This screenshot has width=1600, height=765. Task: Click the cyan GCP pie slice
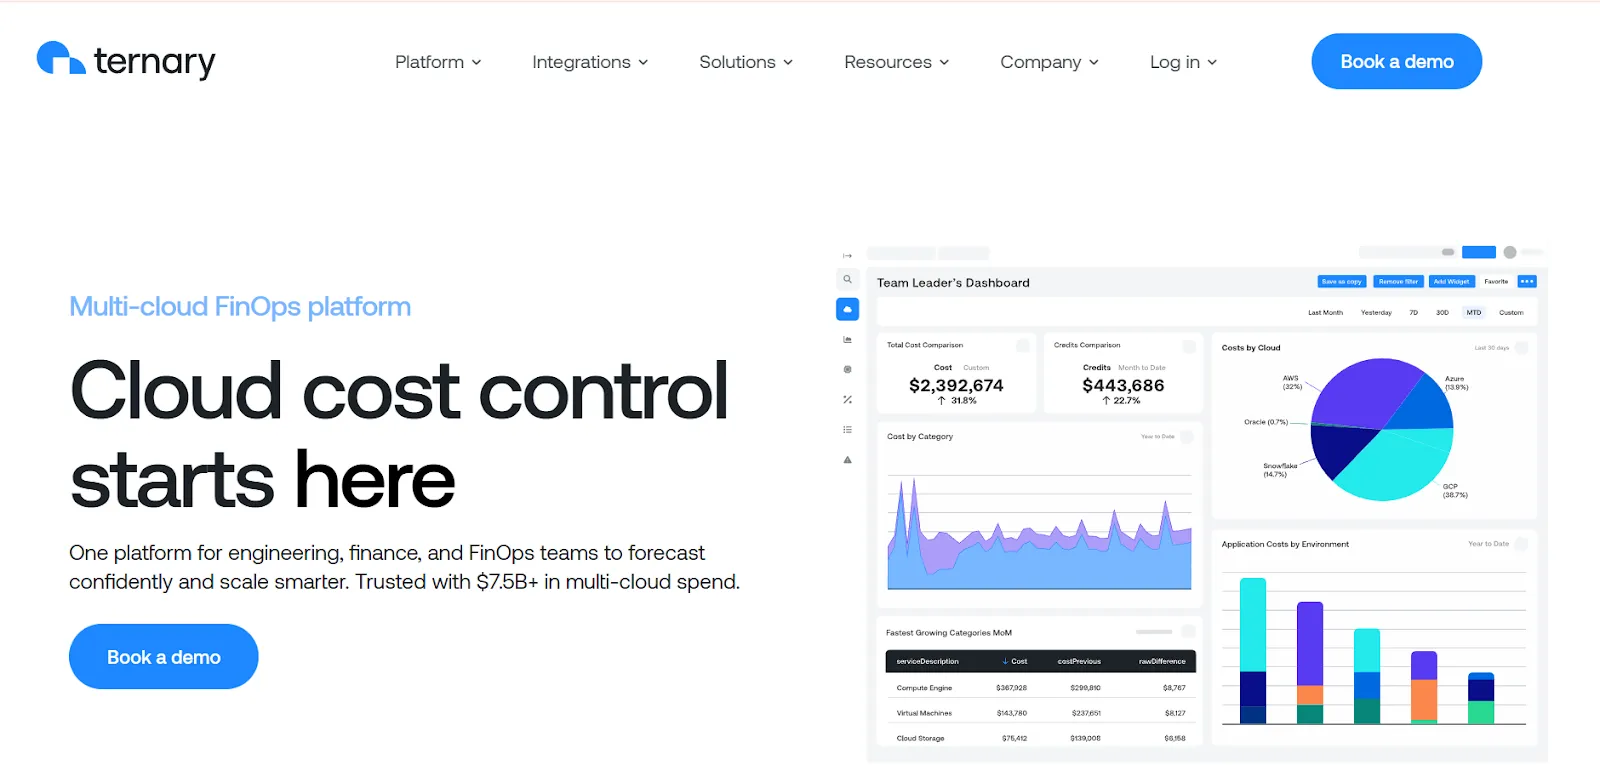(x=1400, y=463)
